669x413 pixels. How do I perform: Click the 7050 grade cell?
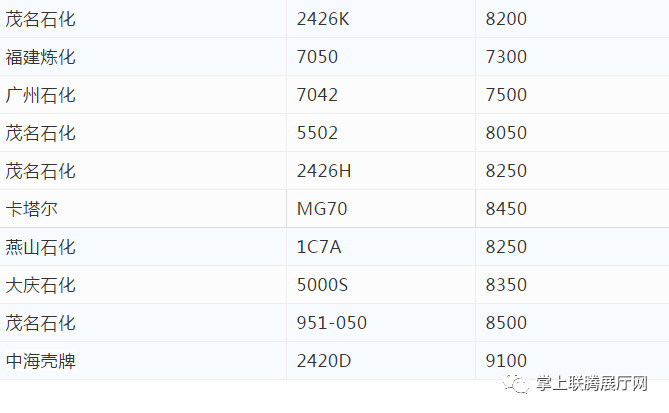coord(381,57)
